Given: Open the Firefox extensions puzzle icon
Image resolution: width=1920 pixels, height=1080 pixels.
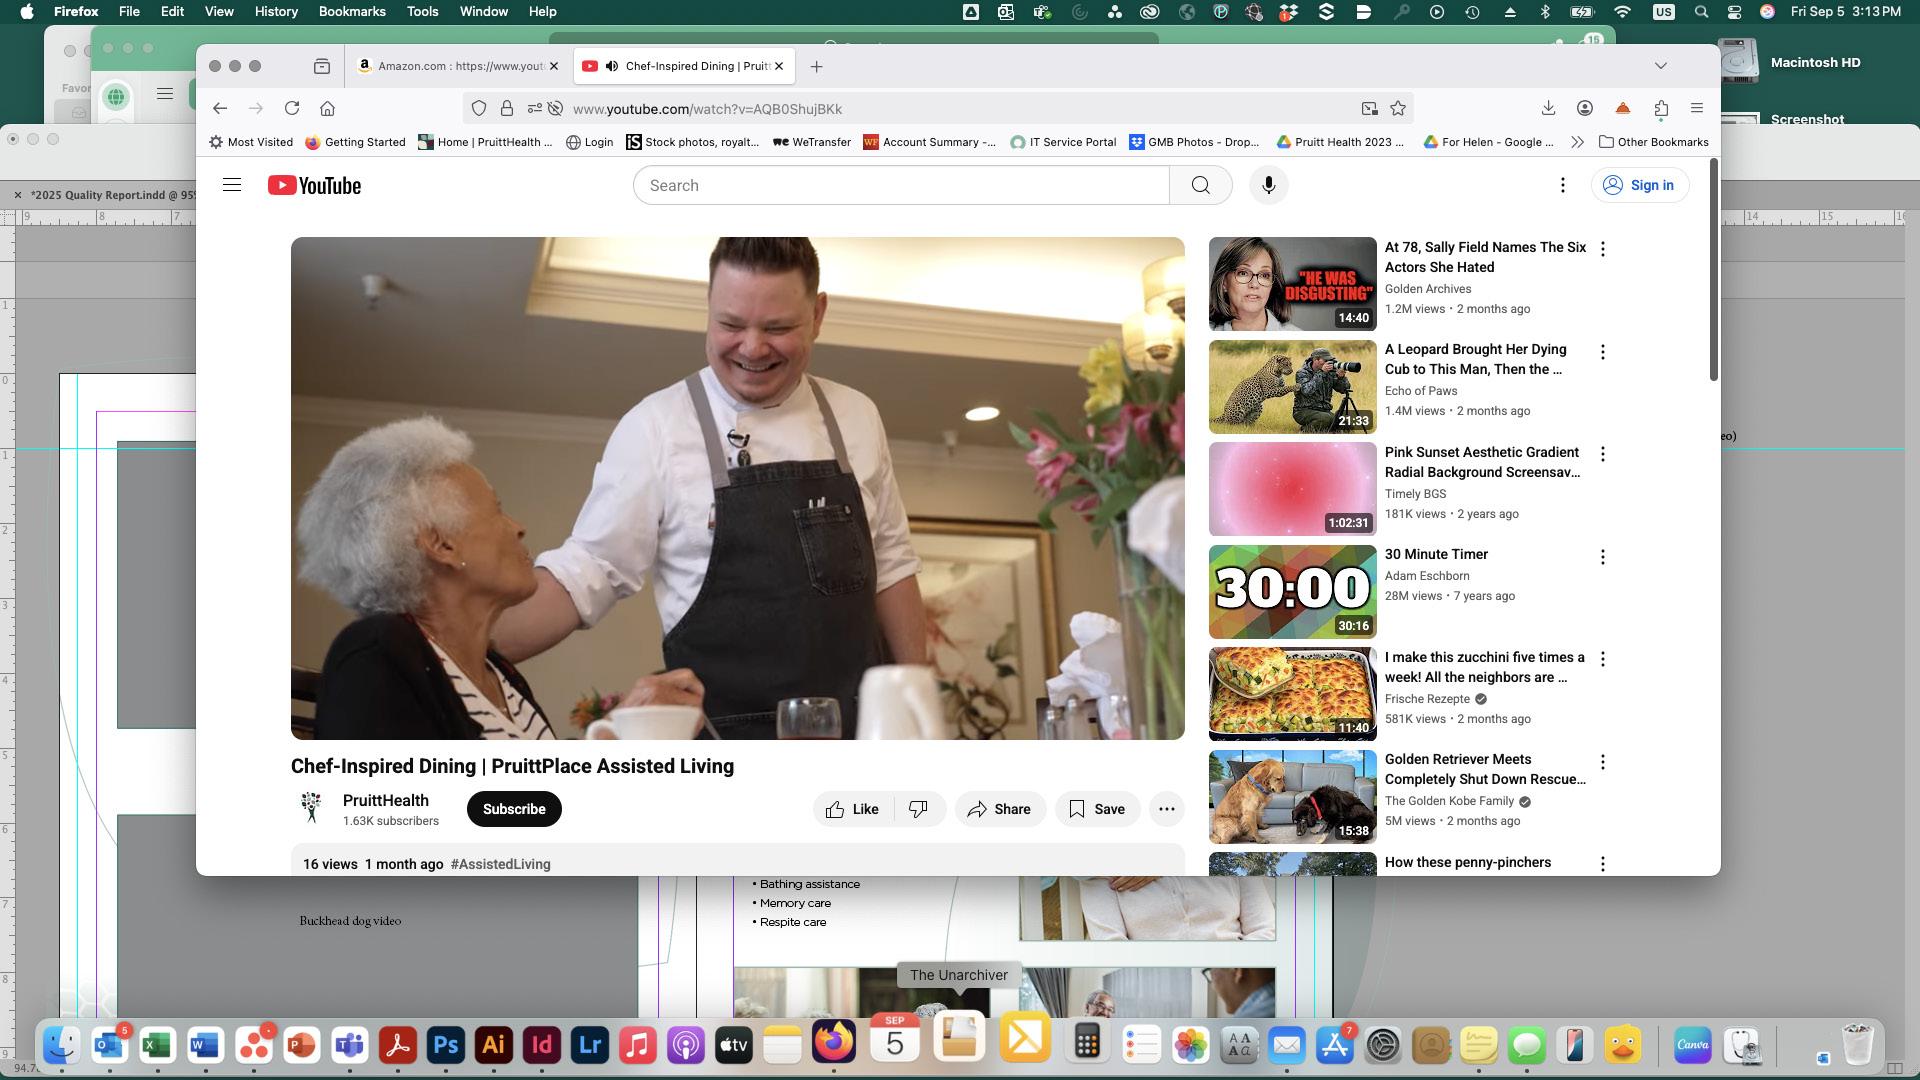Looking at the screenshot, I should pos(1661,108).
